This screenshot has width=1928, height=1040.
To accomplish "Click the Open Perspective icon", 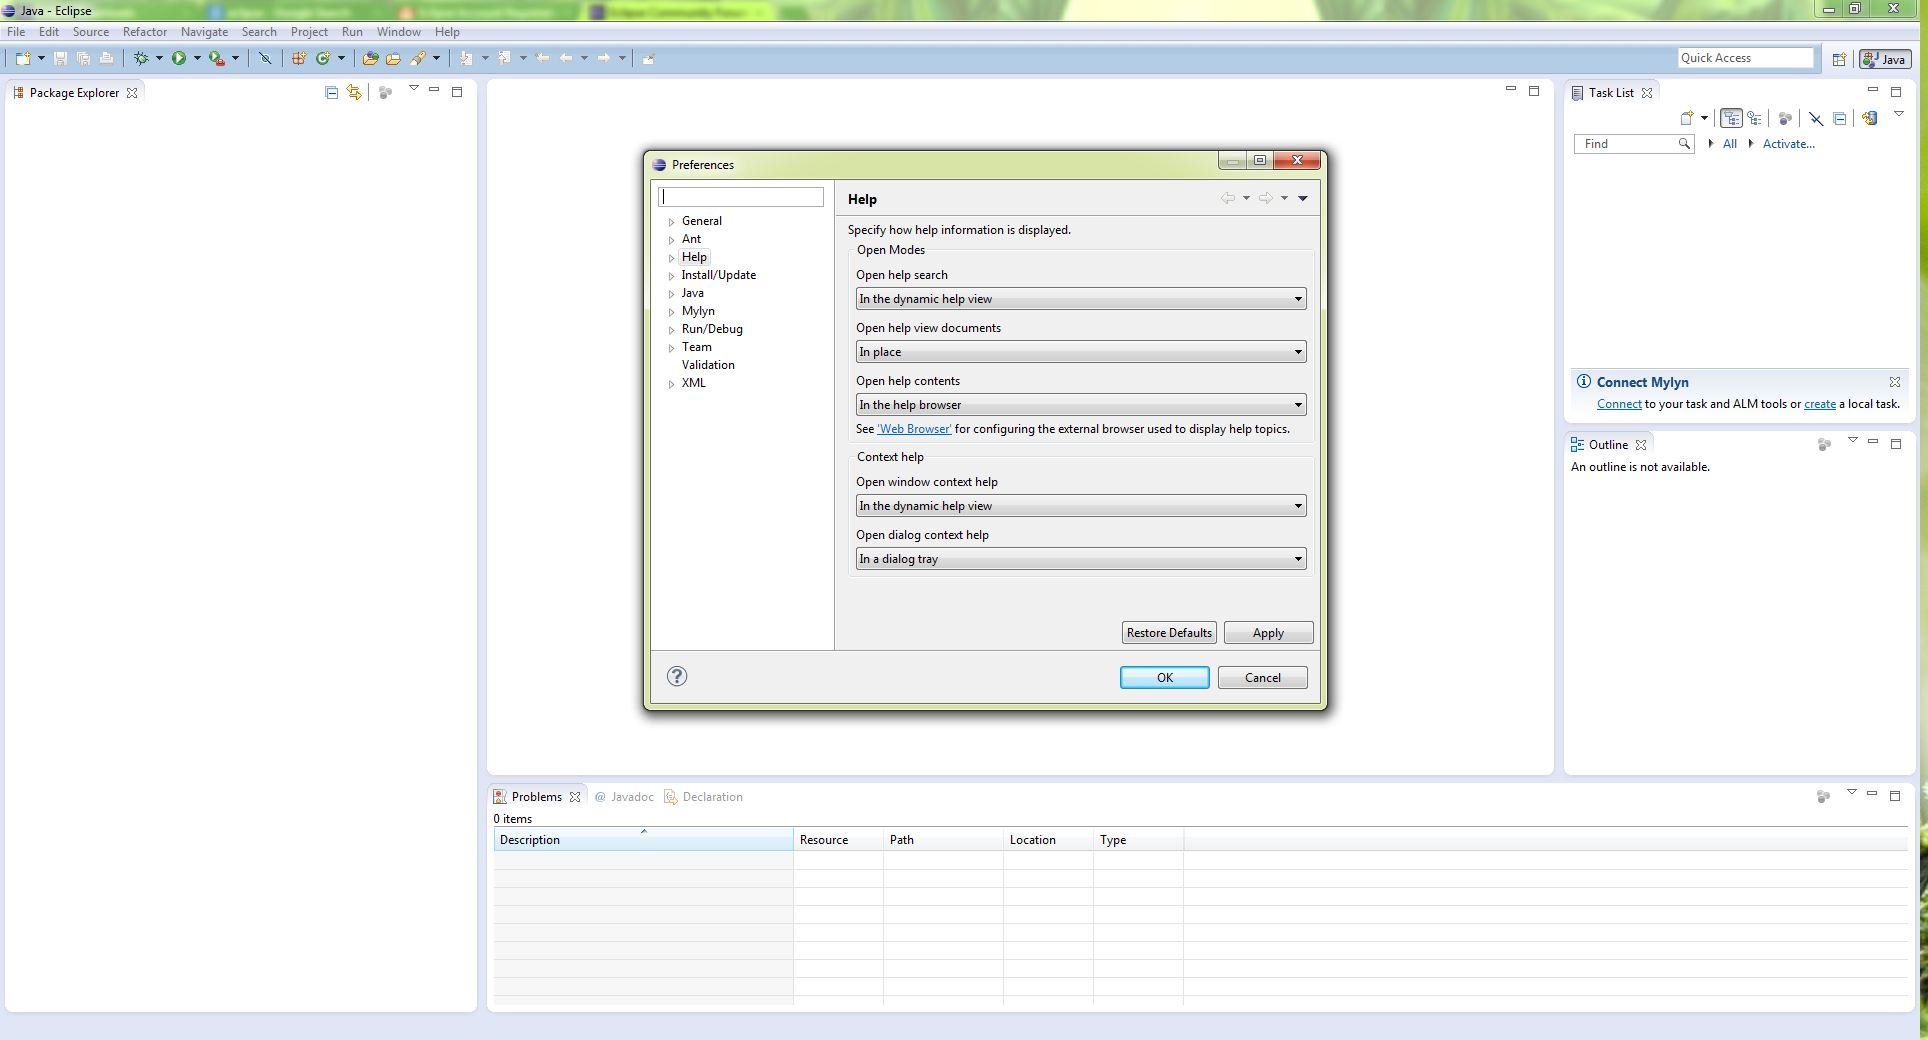I will coord(1839,59).
